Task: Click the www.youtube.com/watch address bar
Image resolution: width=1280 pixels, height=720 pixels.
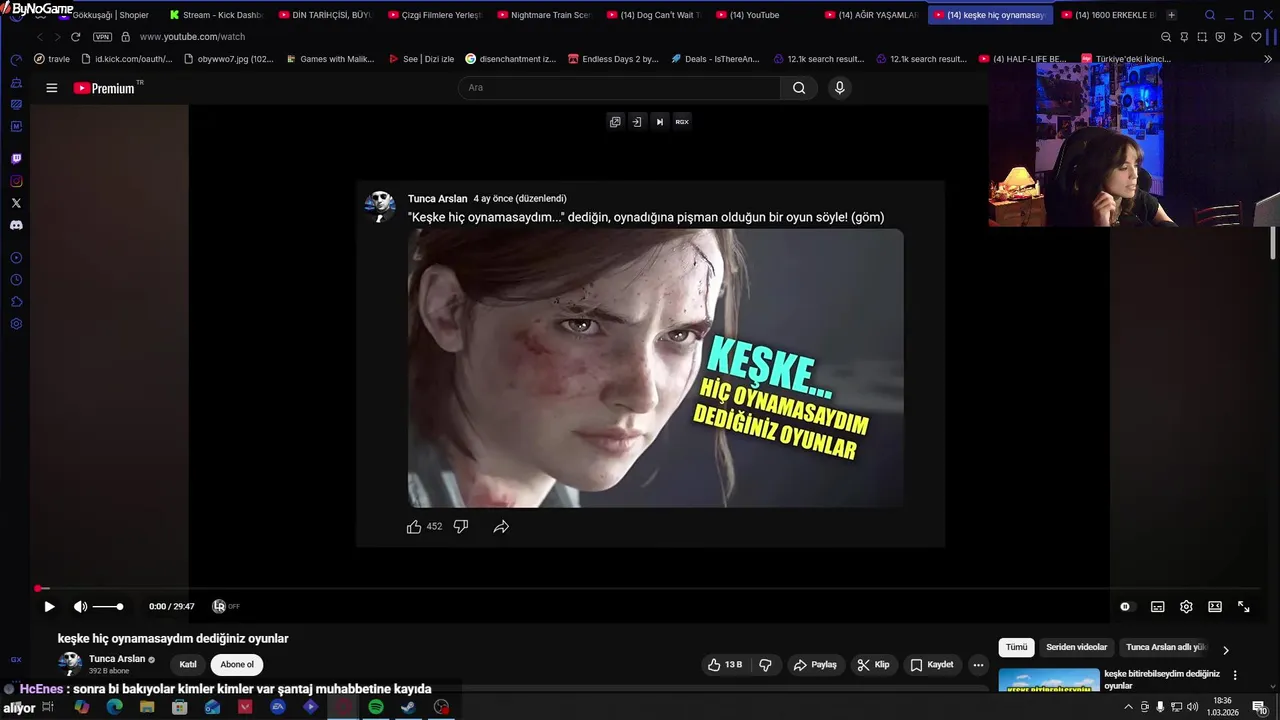Action: [192, 37]
